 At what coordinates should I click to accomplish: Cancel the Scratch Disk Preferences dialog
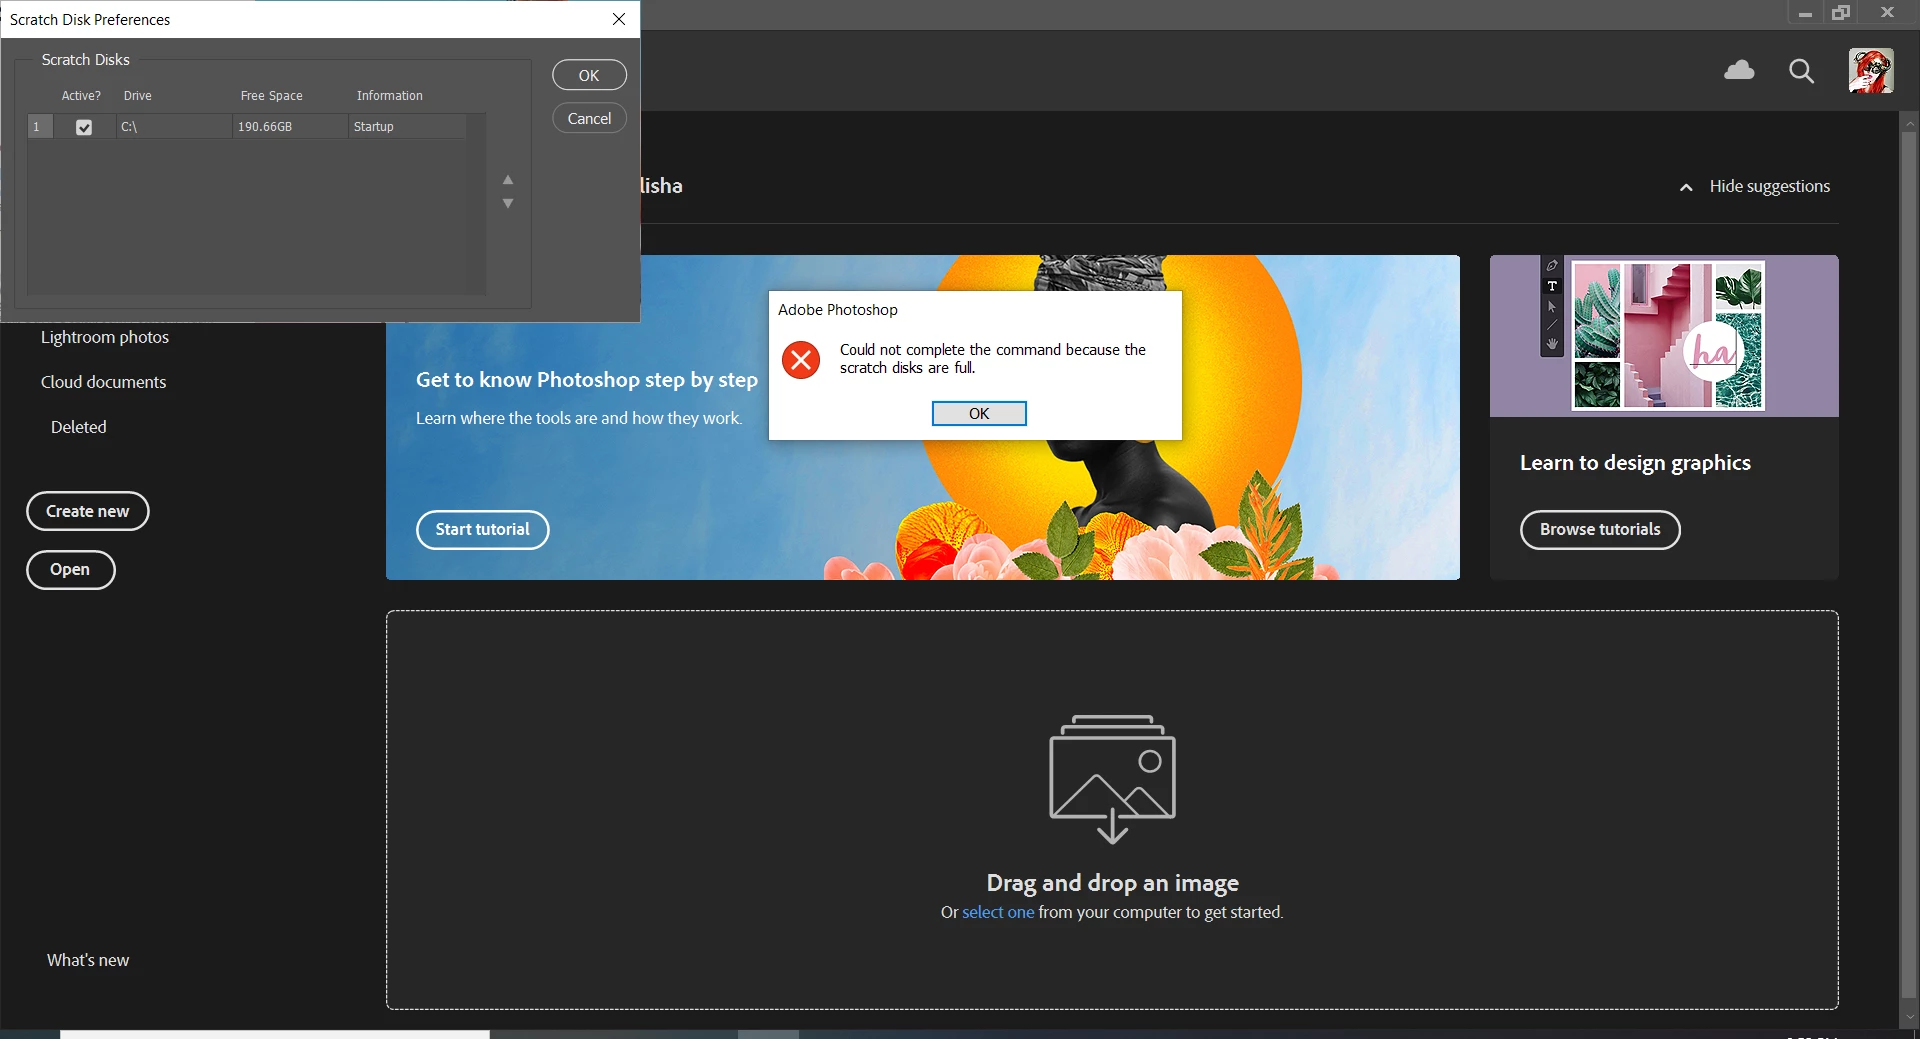click(589, 118)
